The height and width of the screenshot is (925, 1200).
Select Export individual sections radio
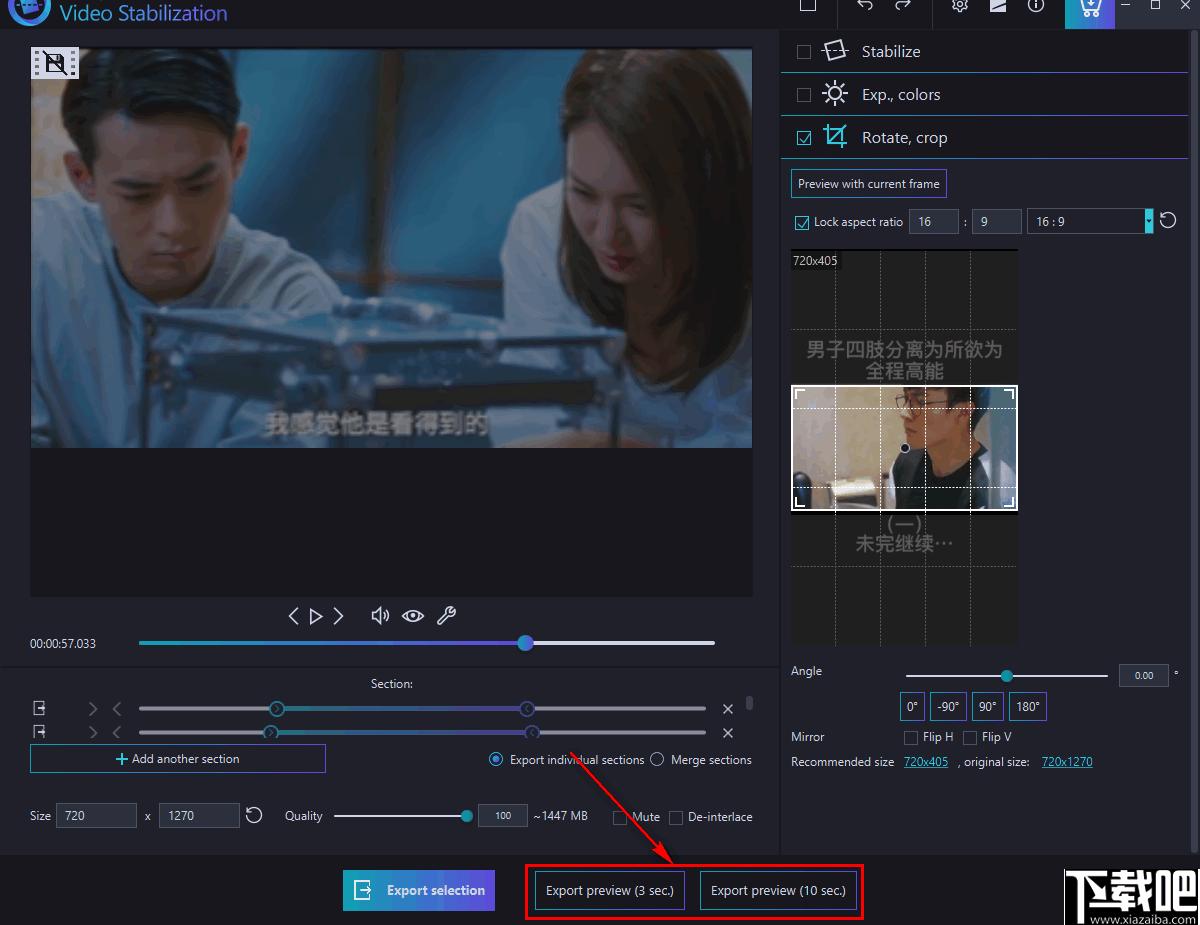(x=496, y=759)
